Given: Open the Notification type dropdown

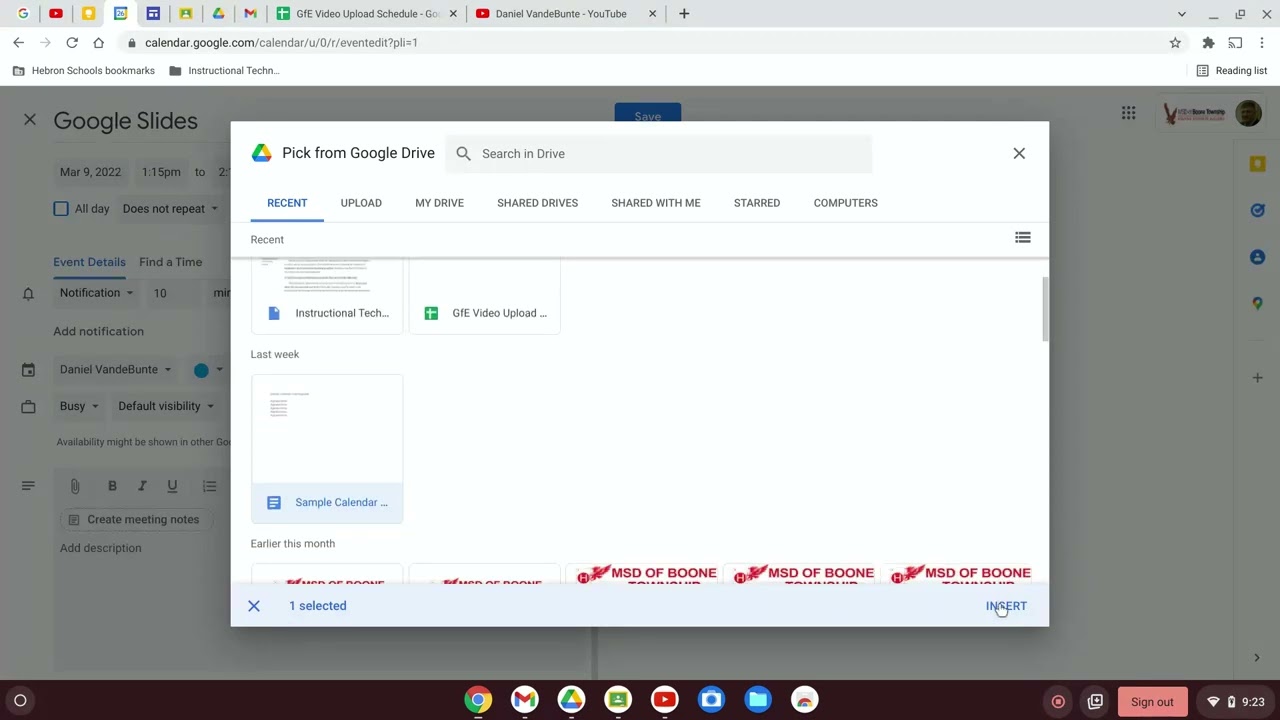Looking at the screenshot, I should pos(96,293).
